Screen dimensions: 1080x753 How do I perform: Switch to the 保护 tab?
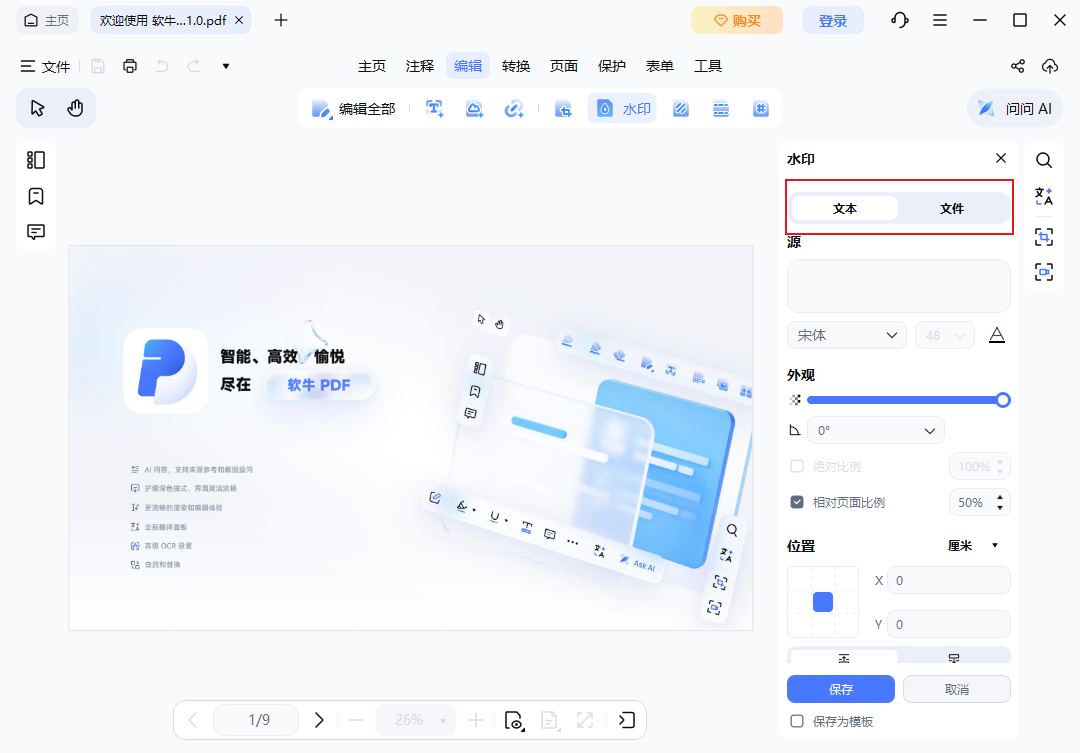tap(612, 66)
